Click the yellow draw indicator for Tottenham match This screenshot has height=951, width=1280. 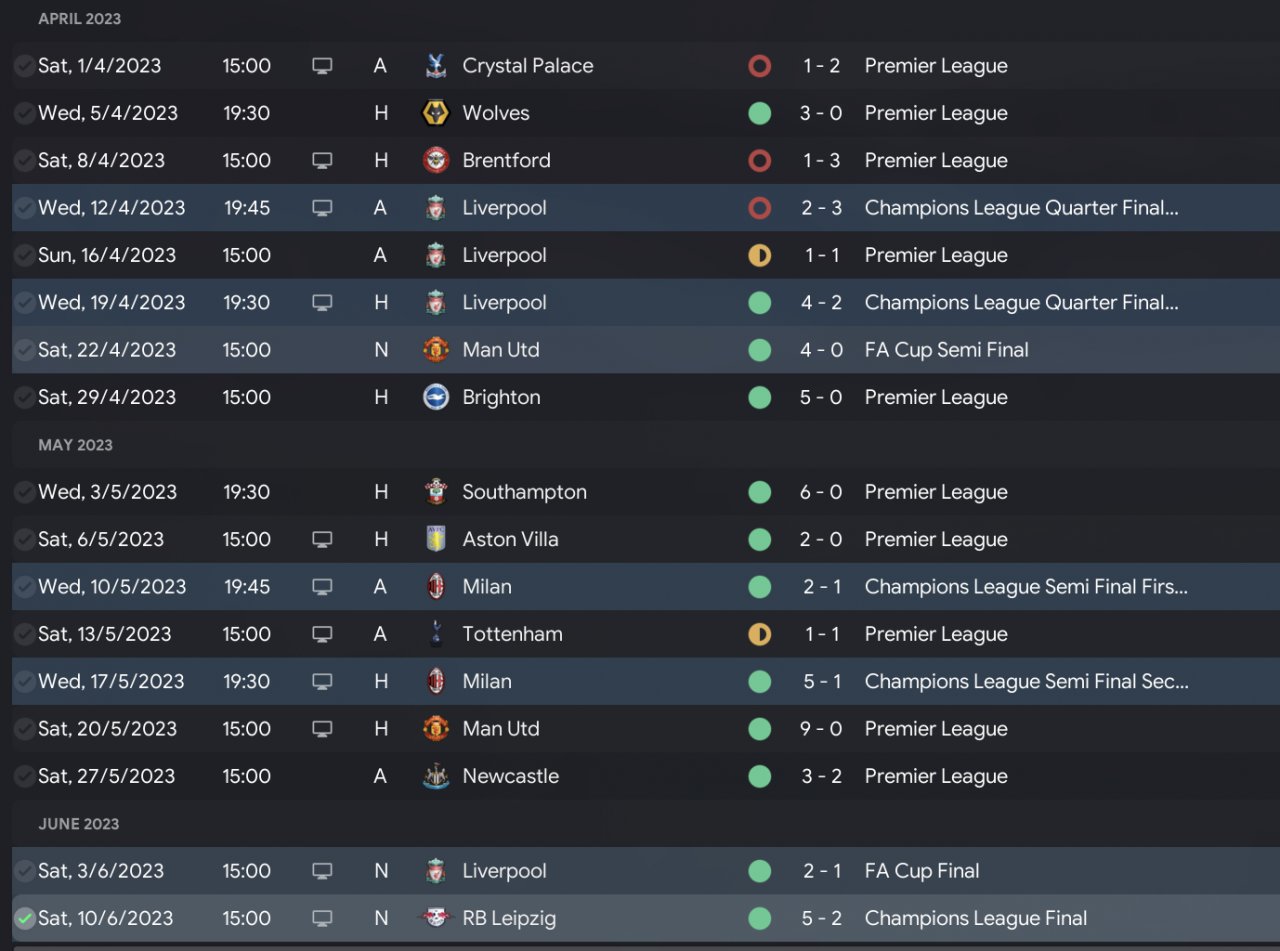point(760,634)
